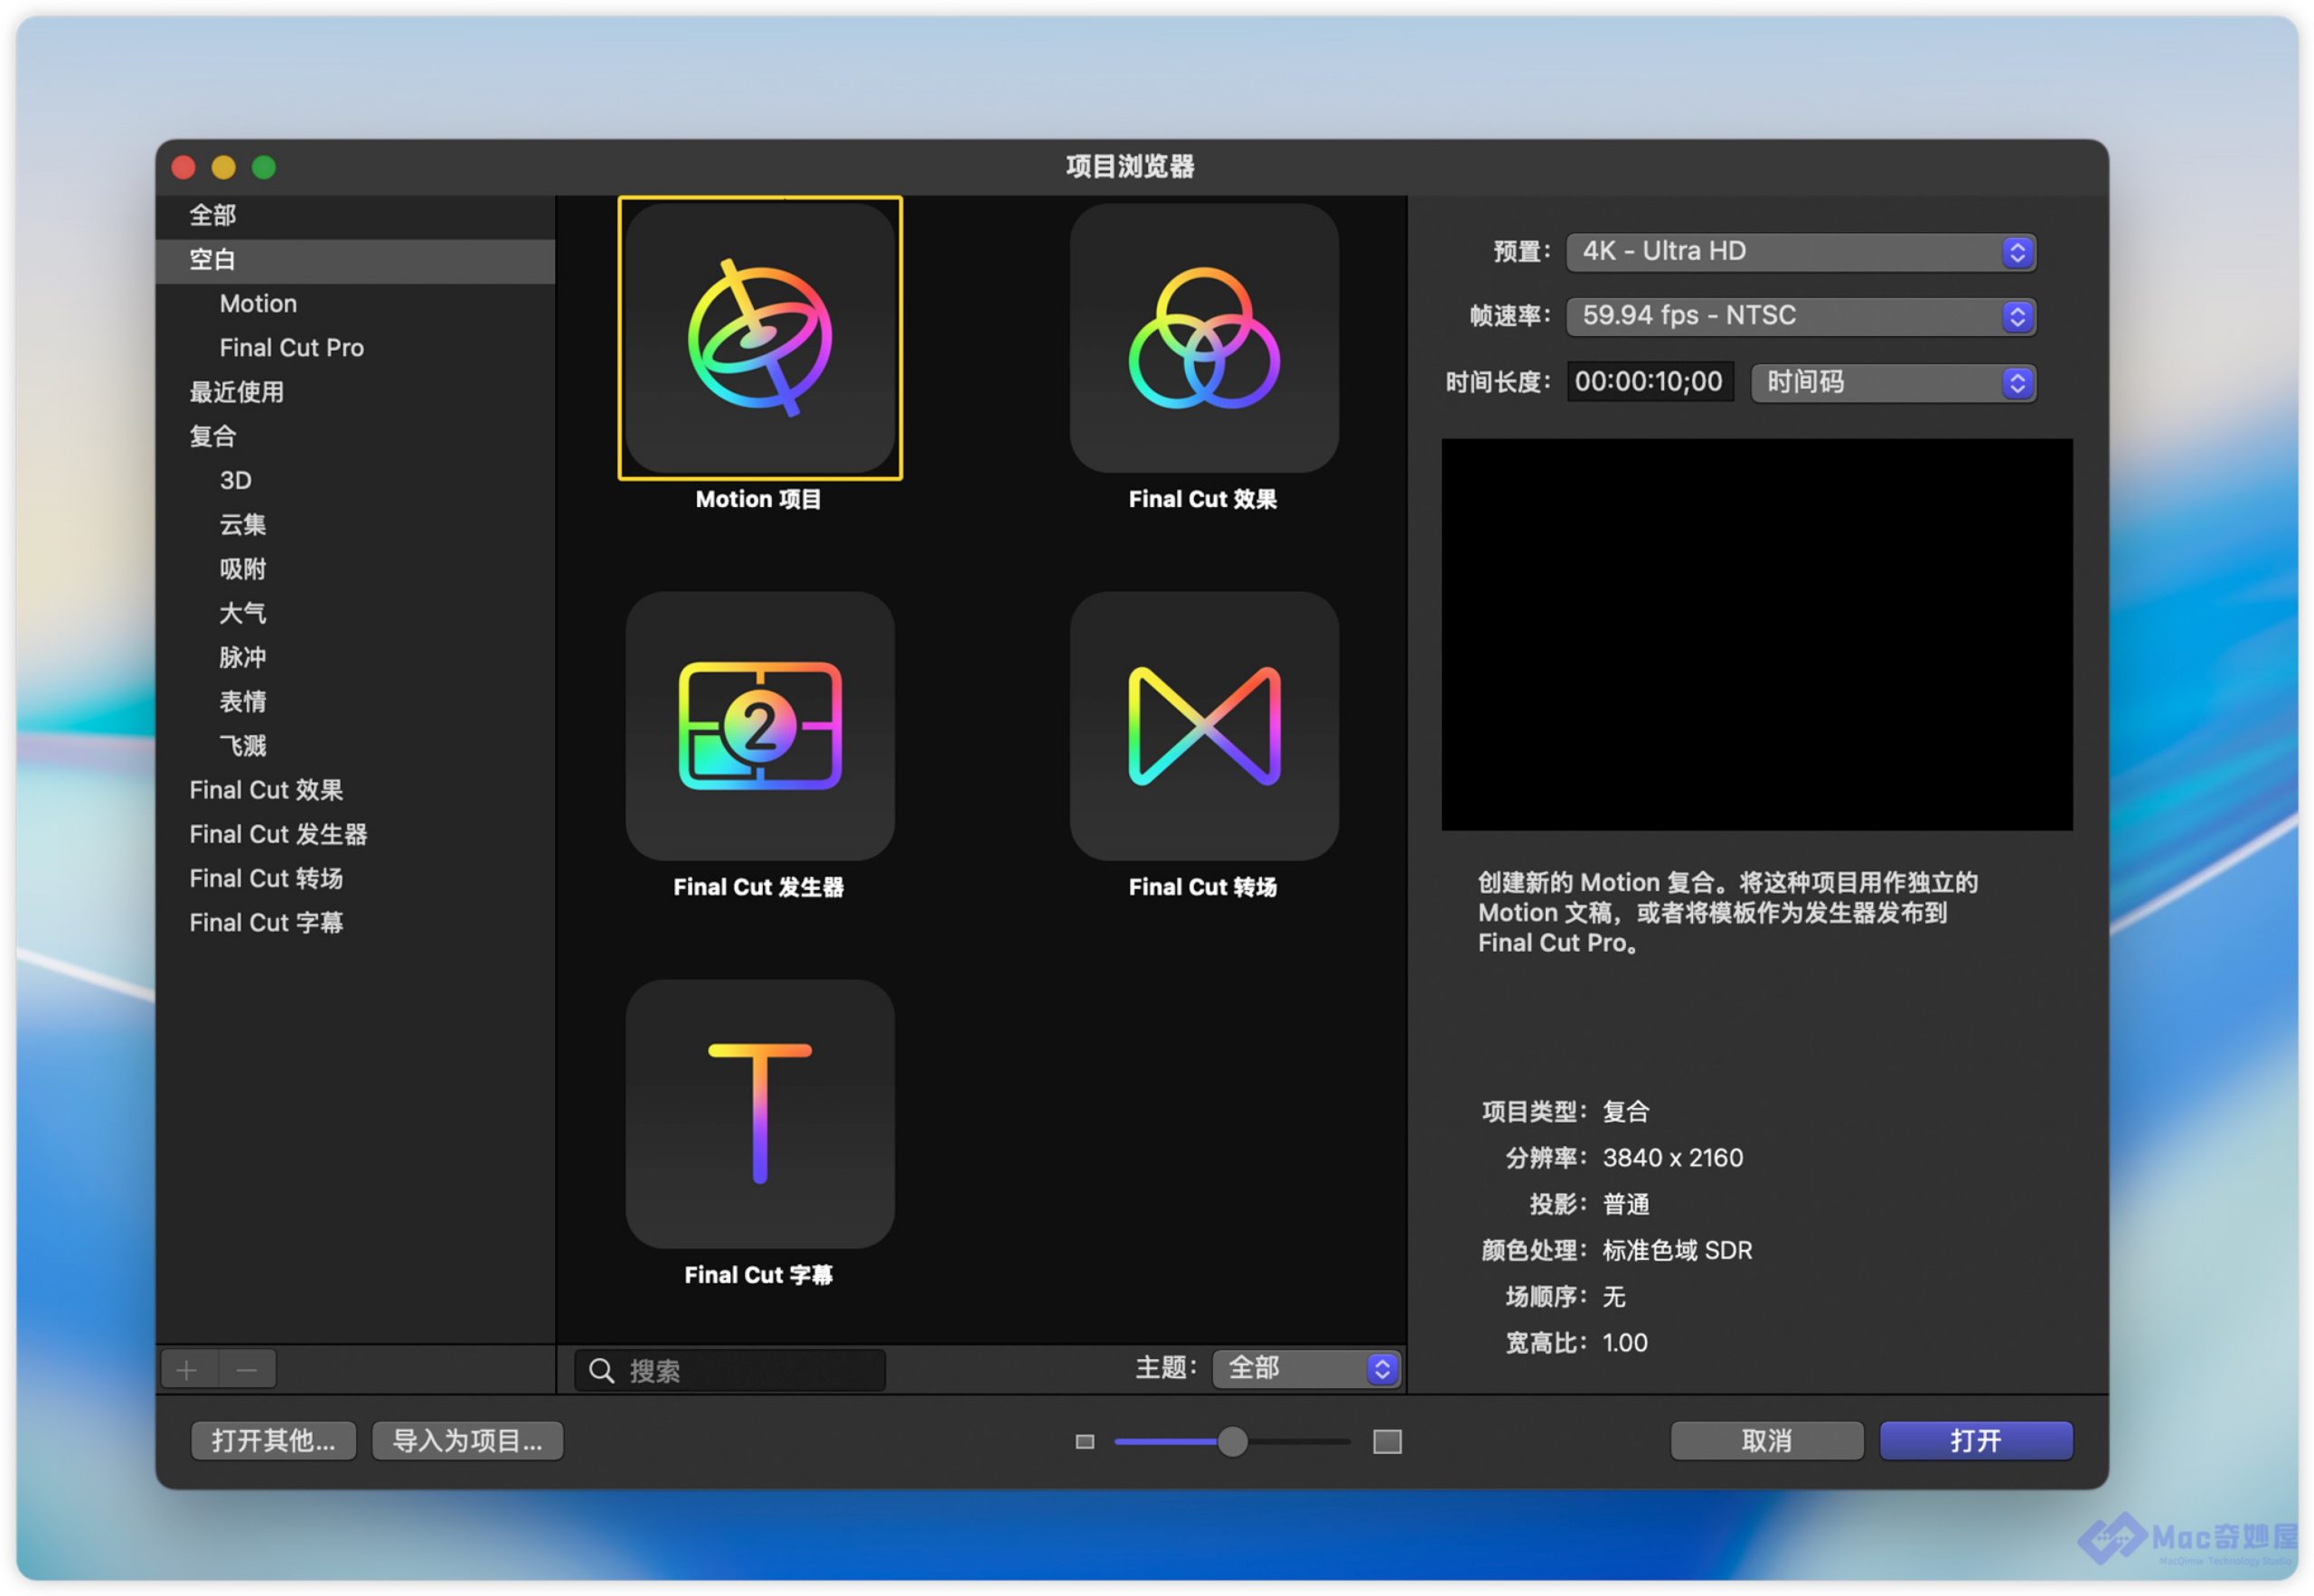The image size is (2314, 1596).
Task: Select Final Cut 发生器 sidebar category
Action: pos(278,835)
